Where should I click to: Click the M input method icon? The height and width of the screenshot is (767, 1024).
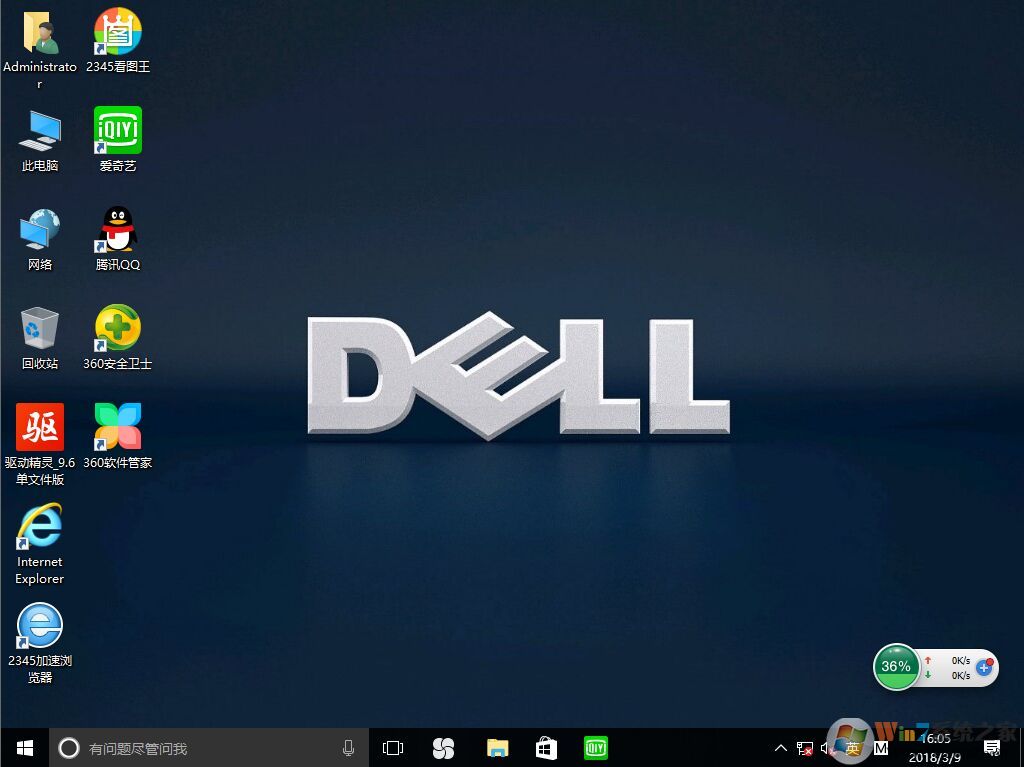[x=881, y=748]
